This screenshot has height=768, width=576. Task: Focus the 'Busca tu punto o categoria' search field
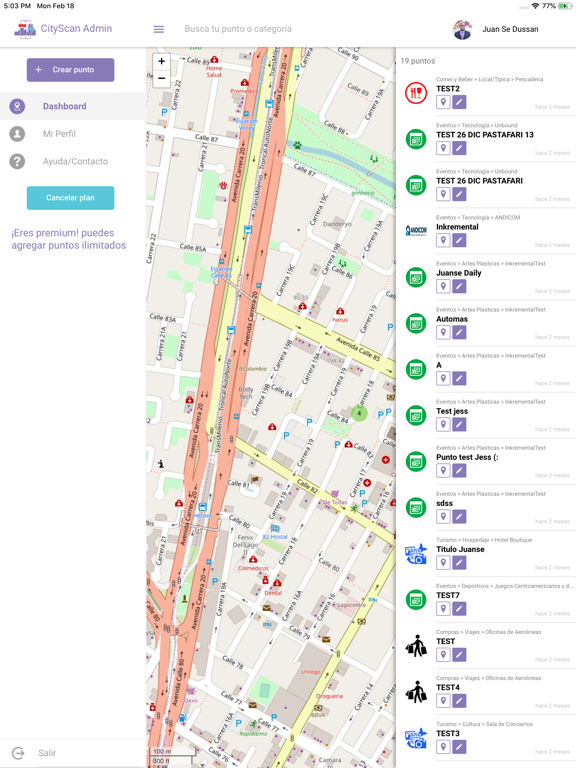coord(238,29)
